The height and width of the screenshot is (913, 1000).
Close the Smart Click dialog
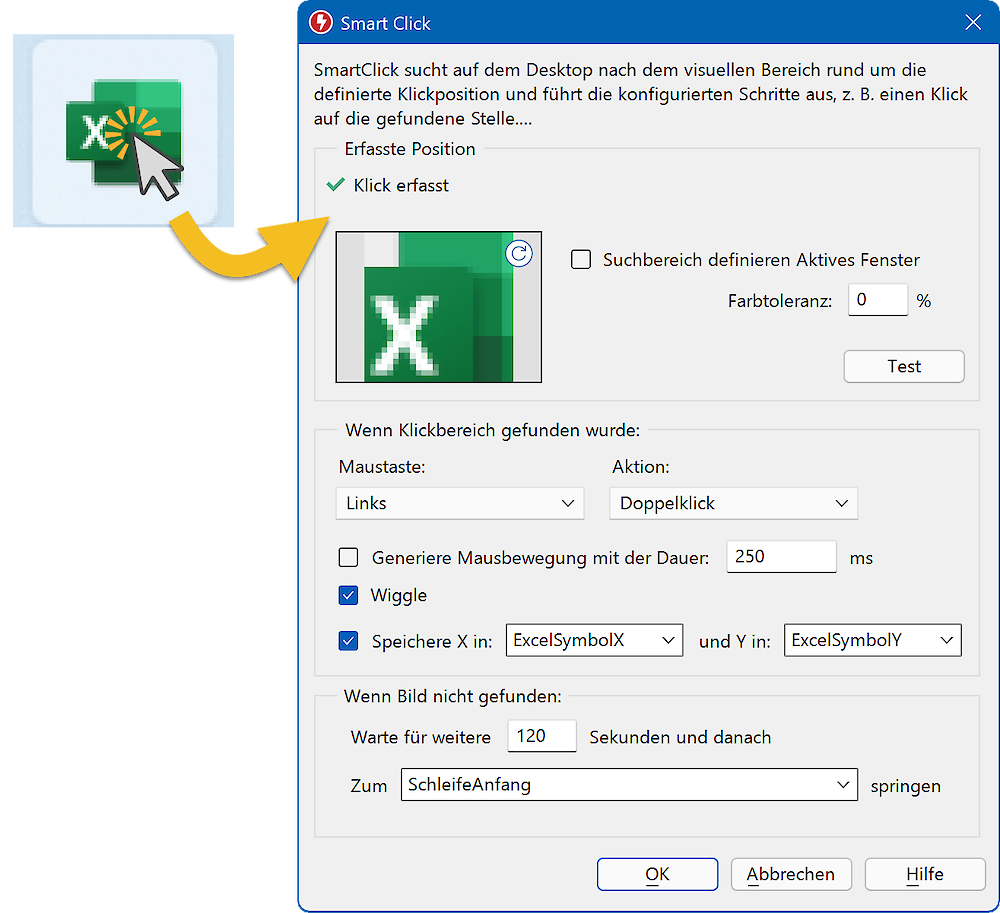[x=973, y=22]
